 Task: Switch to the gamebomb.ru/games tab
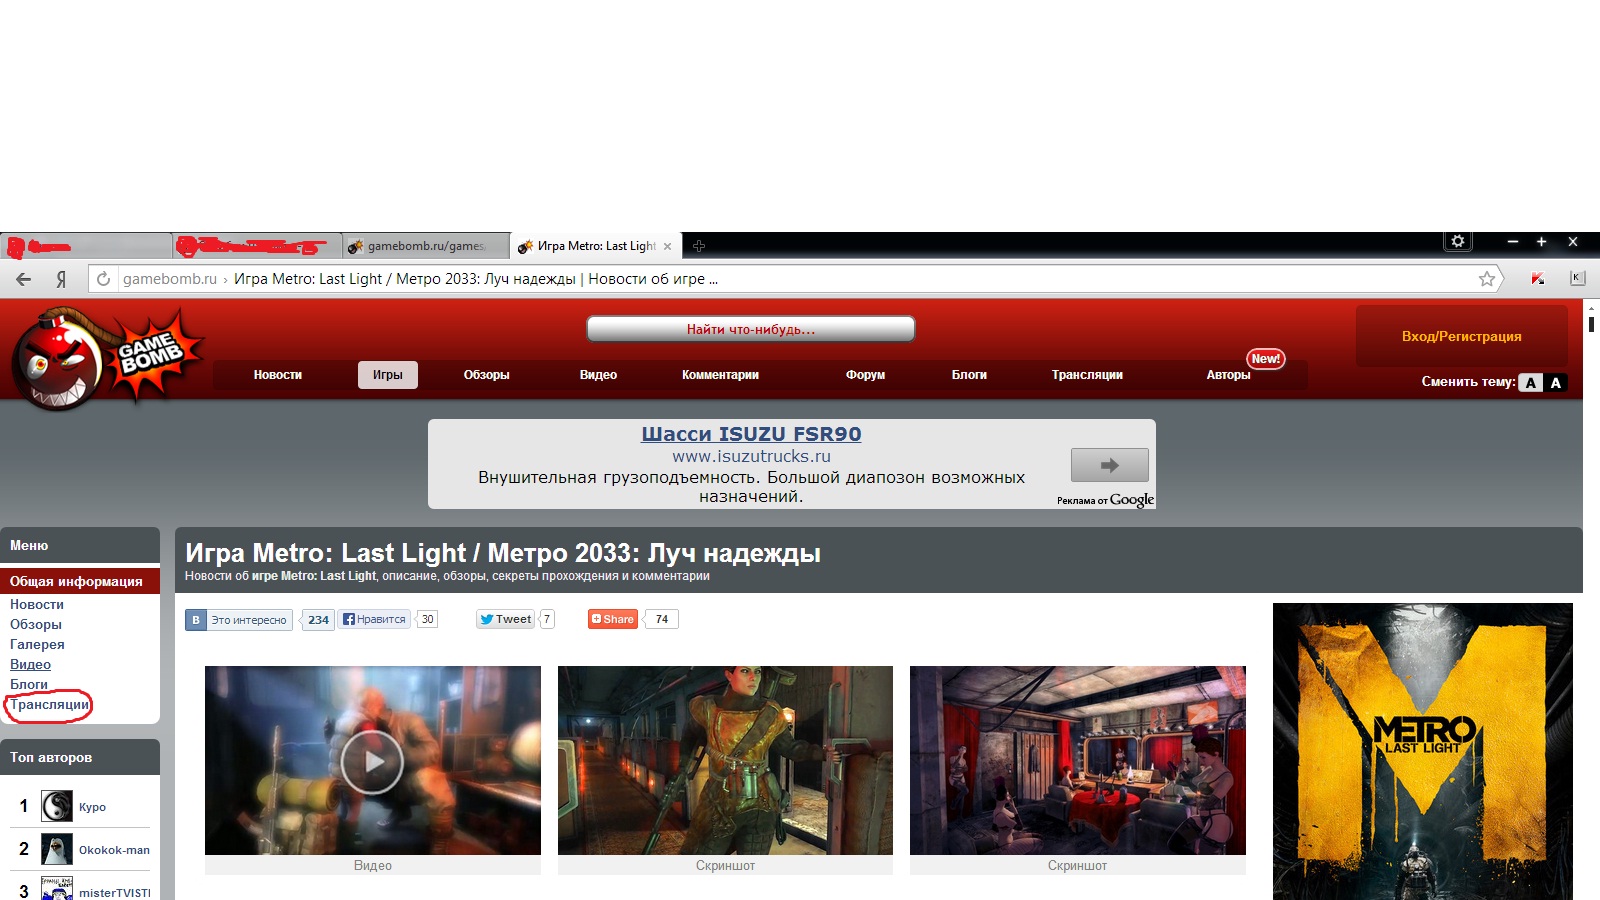click(426, 246)
